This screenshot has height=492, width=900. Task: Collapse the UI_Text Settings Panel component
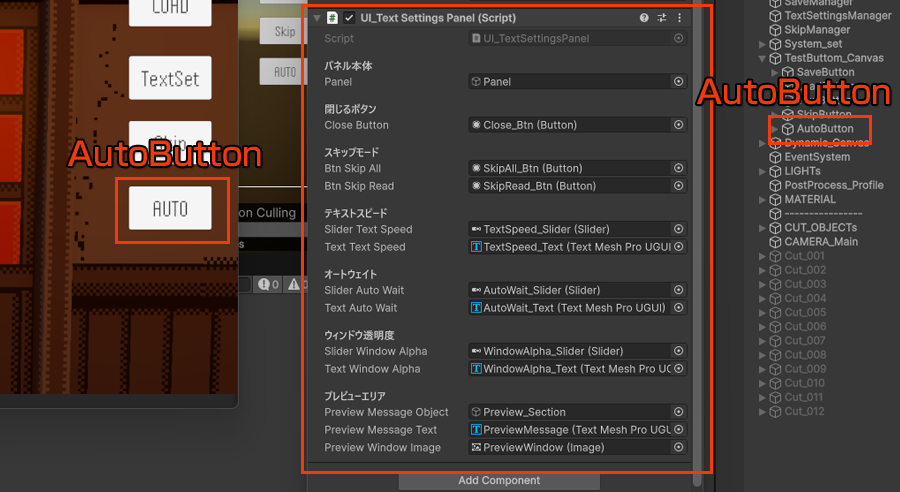click(x=317, y=18)
